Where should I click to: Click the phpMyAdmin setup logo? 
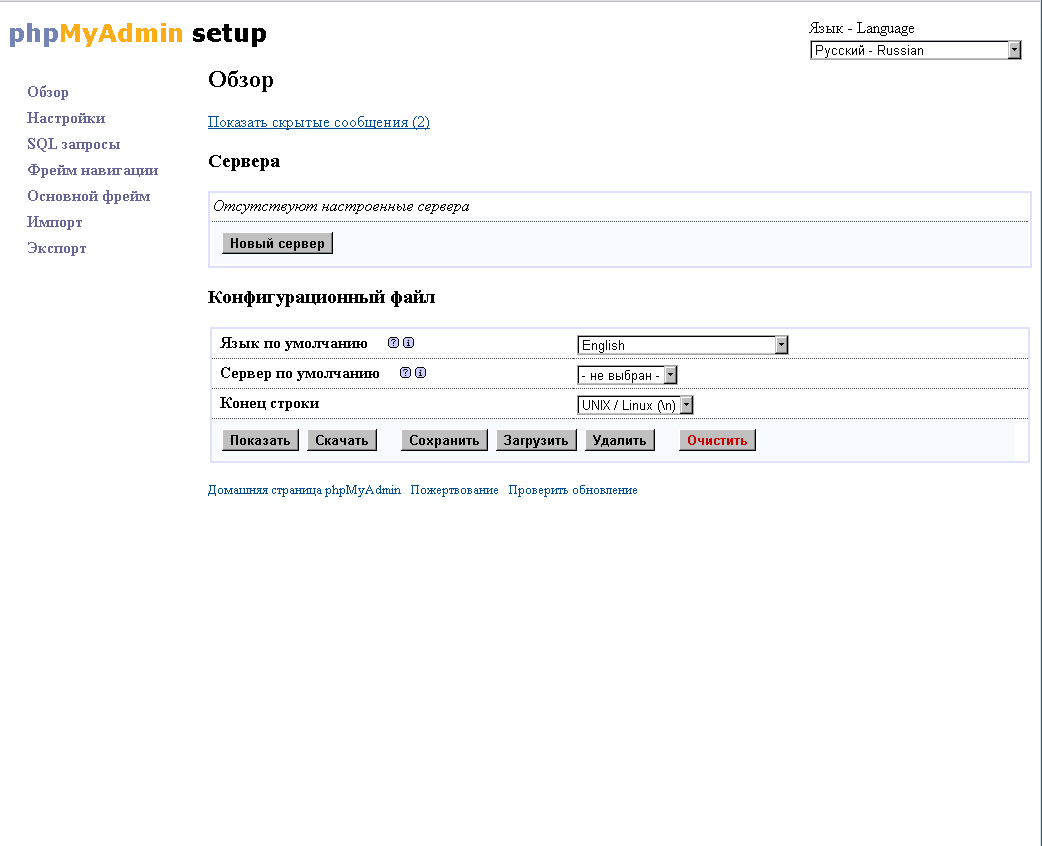[138, 33]
